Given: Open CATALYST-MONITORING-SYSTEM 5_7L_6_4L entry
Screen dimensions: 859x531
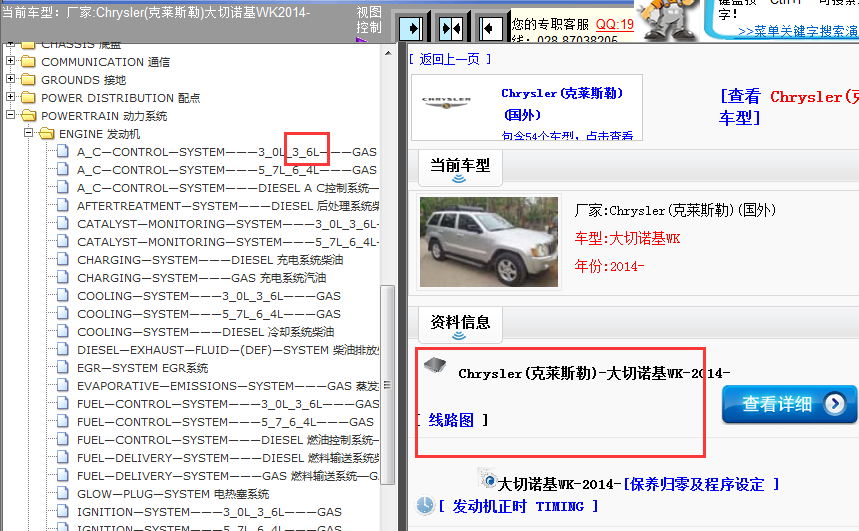Looking at the screenshot, I should [x=228, y=242].
